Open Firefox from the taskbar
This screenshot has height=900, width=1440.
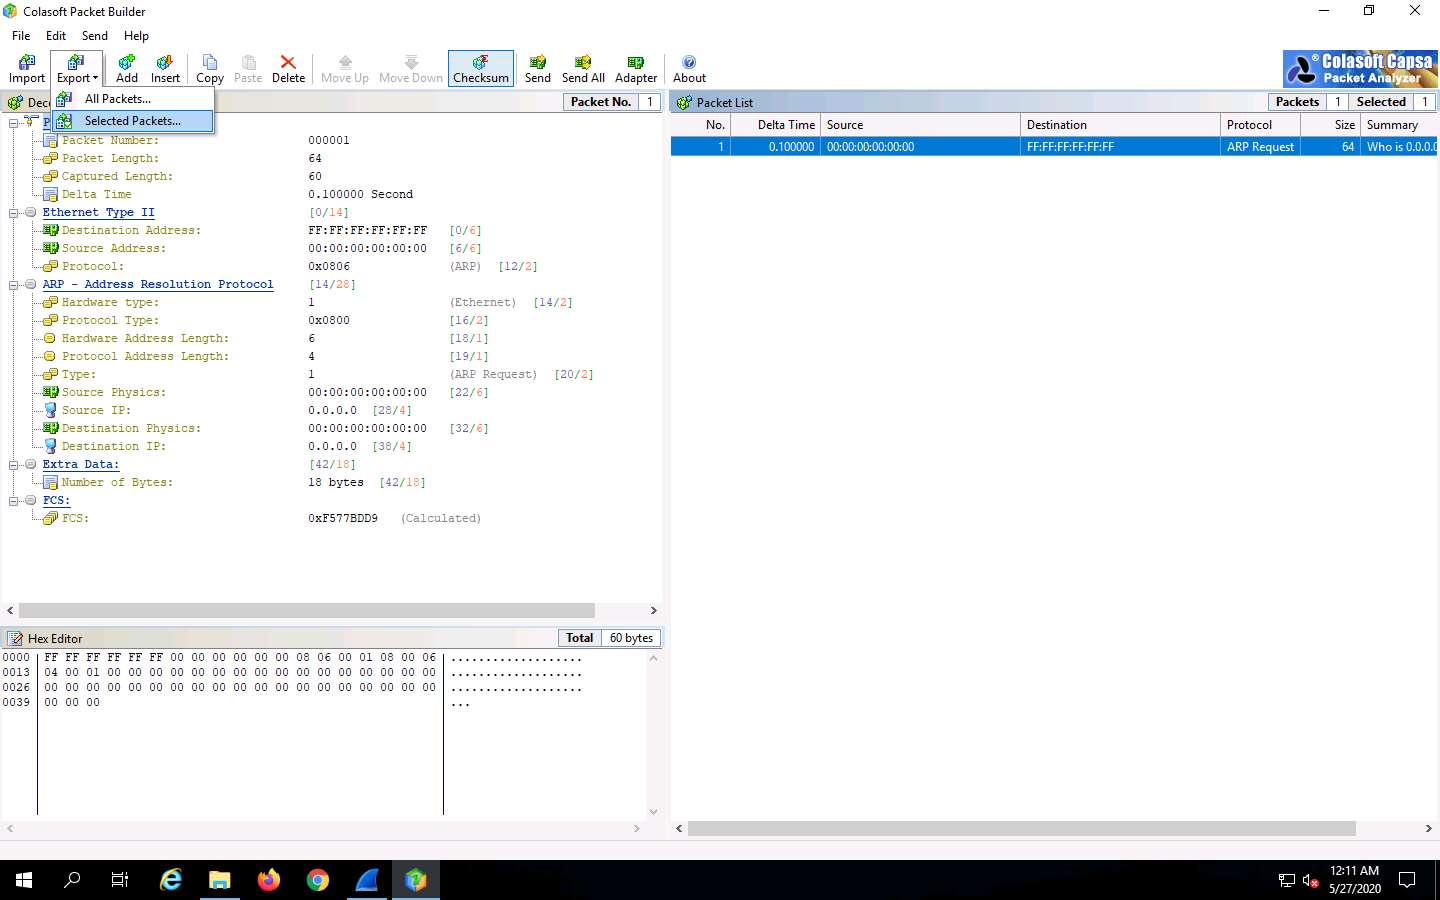pos(269,880)
